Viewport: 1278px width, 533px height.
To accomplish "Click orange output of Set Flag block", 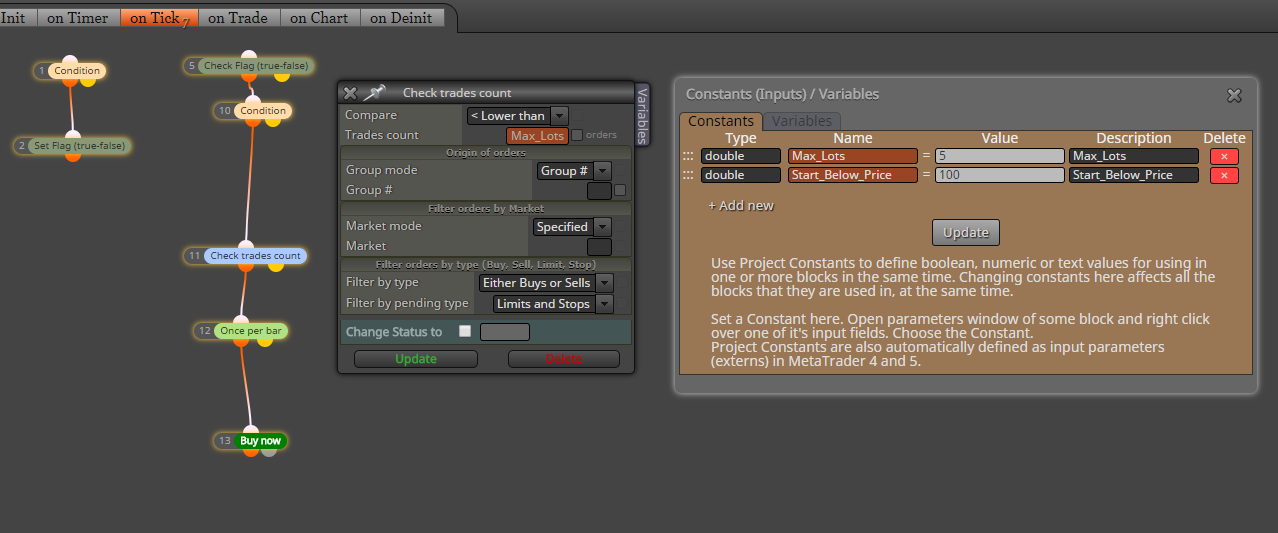I will (x=72, y=156).
